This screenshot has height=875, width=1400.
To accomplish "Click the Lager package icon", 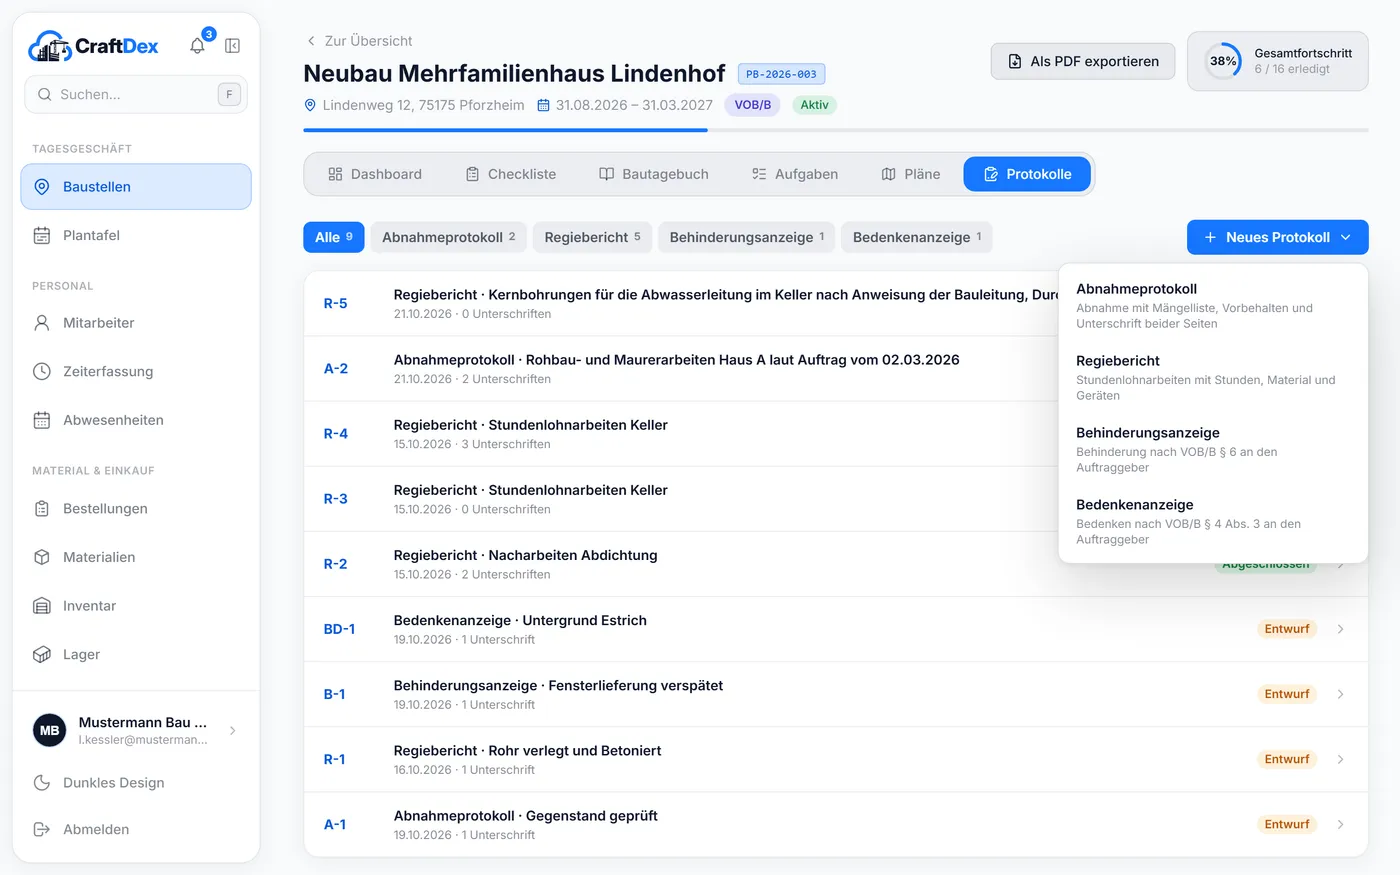I will click(42, 655).
